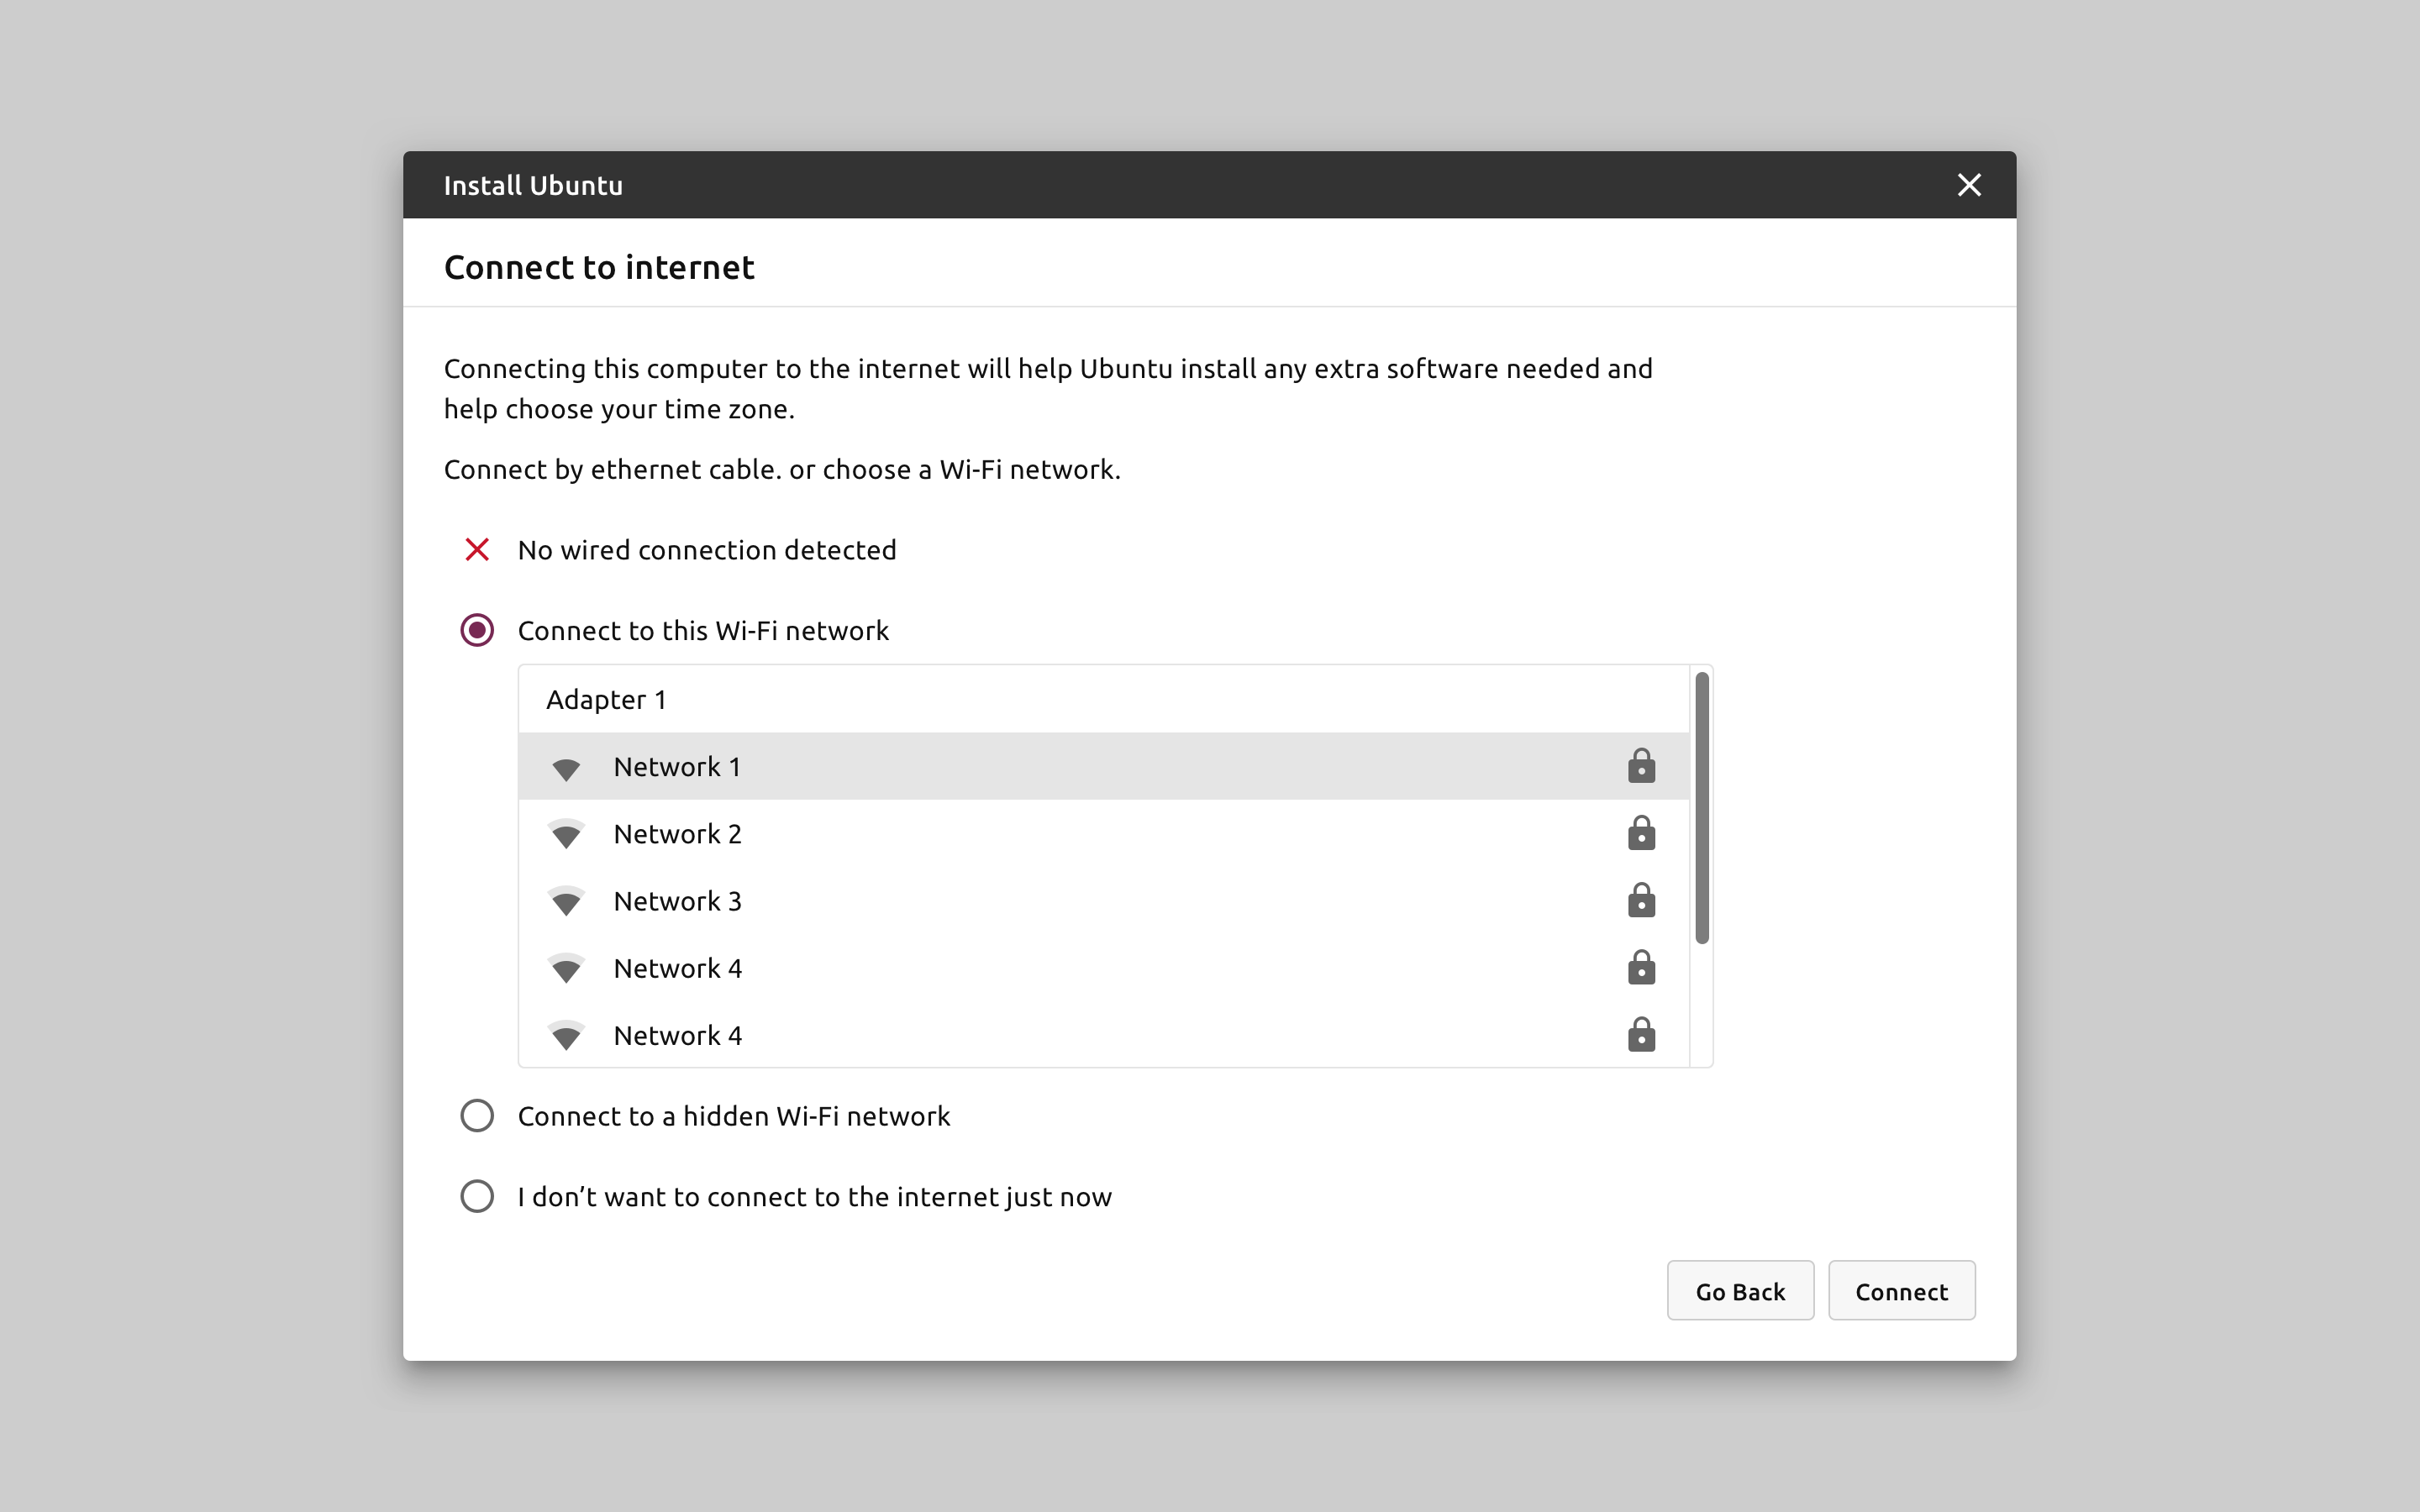
Task: Click the Wi-Fi signal icon for Network 1
Action: tap(566, 768)
